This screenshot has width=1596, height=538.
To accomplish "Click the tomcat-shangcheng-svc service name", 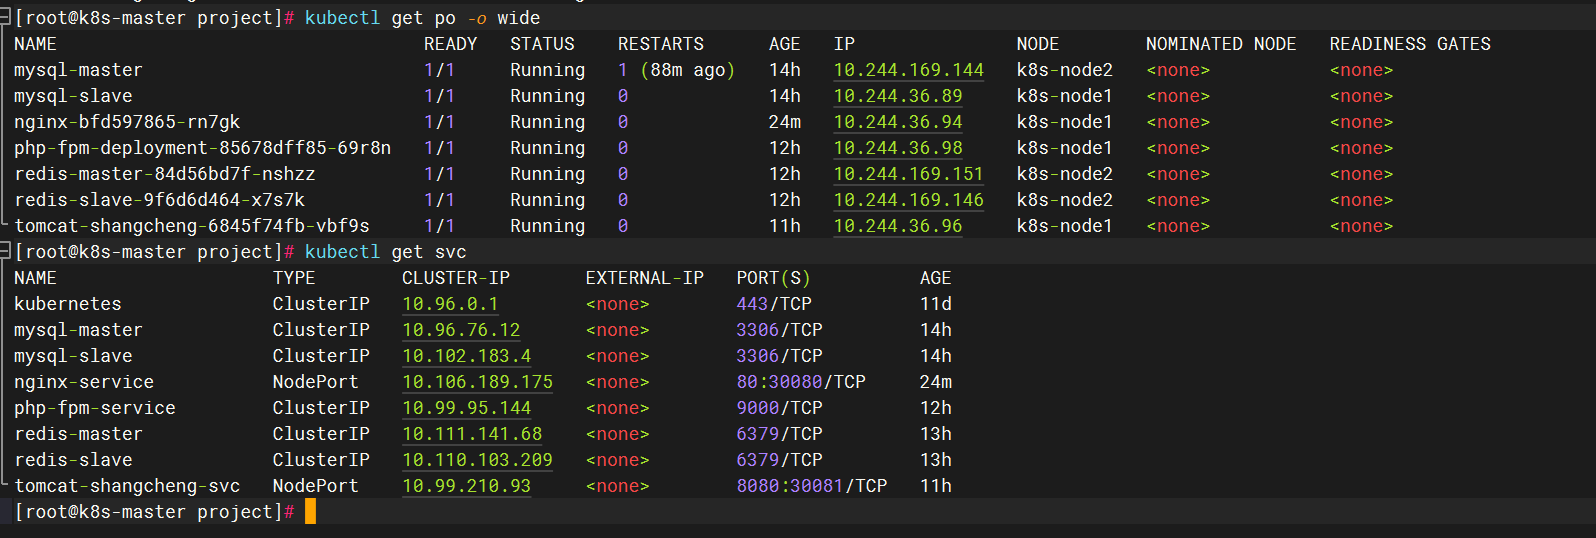I will point(127,486).
